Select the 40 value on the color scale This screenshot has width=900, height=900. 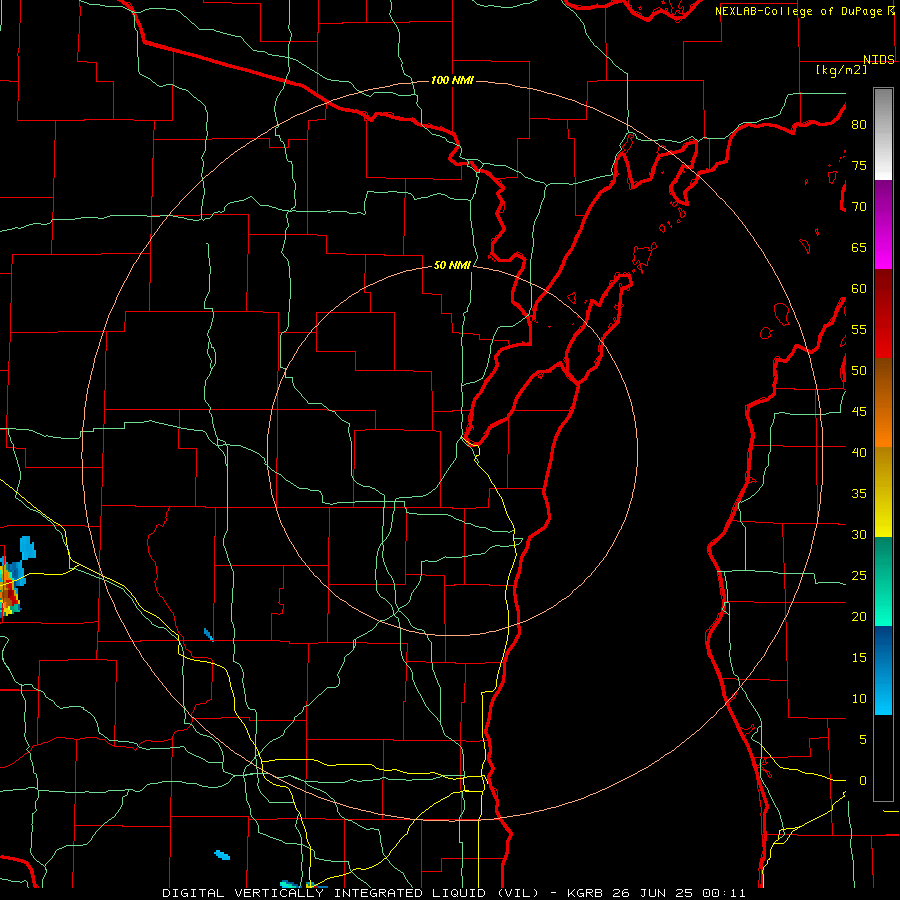pos(859,452)
